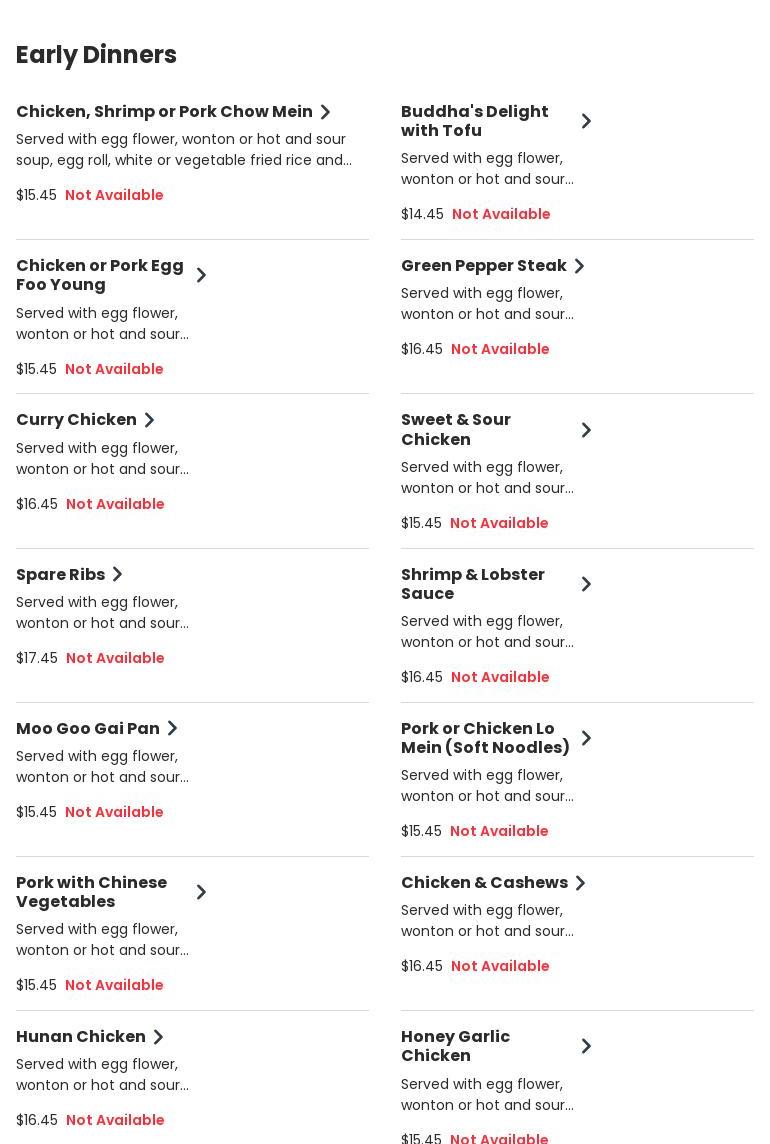
Task: Click the arrow beside Shrimp & Lobster Sauce
Action: pyautogui.click(x=586, y=584)
